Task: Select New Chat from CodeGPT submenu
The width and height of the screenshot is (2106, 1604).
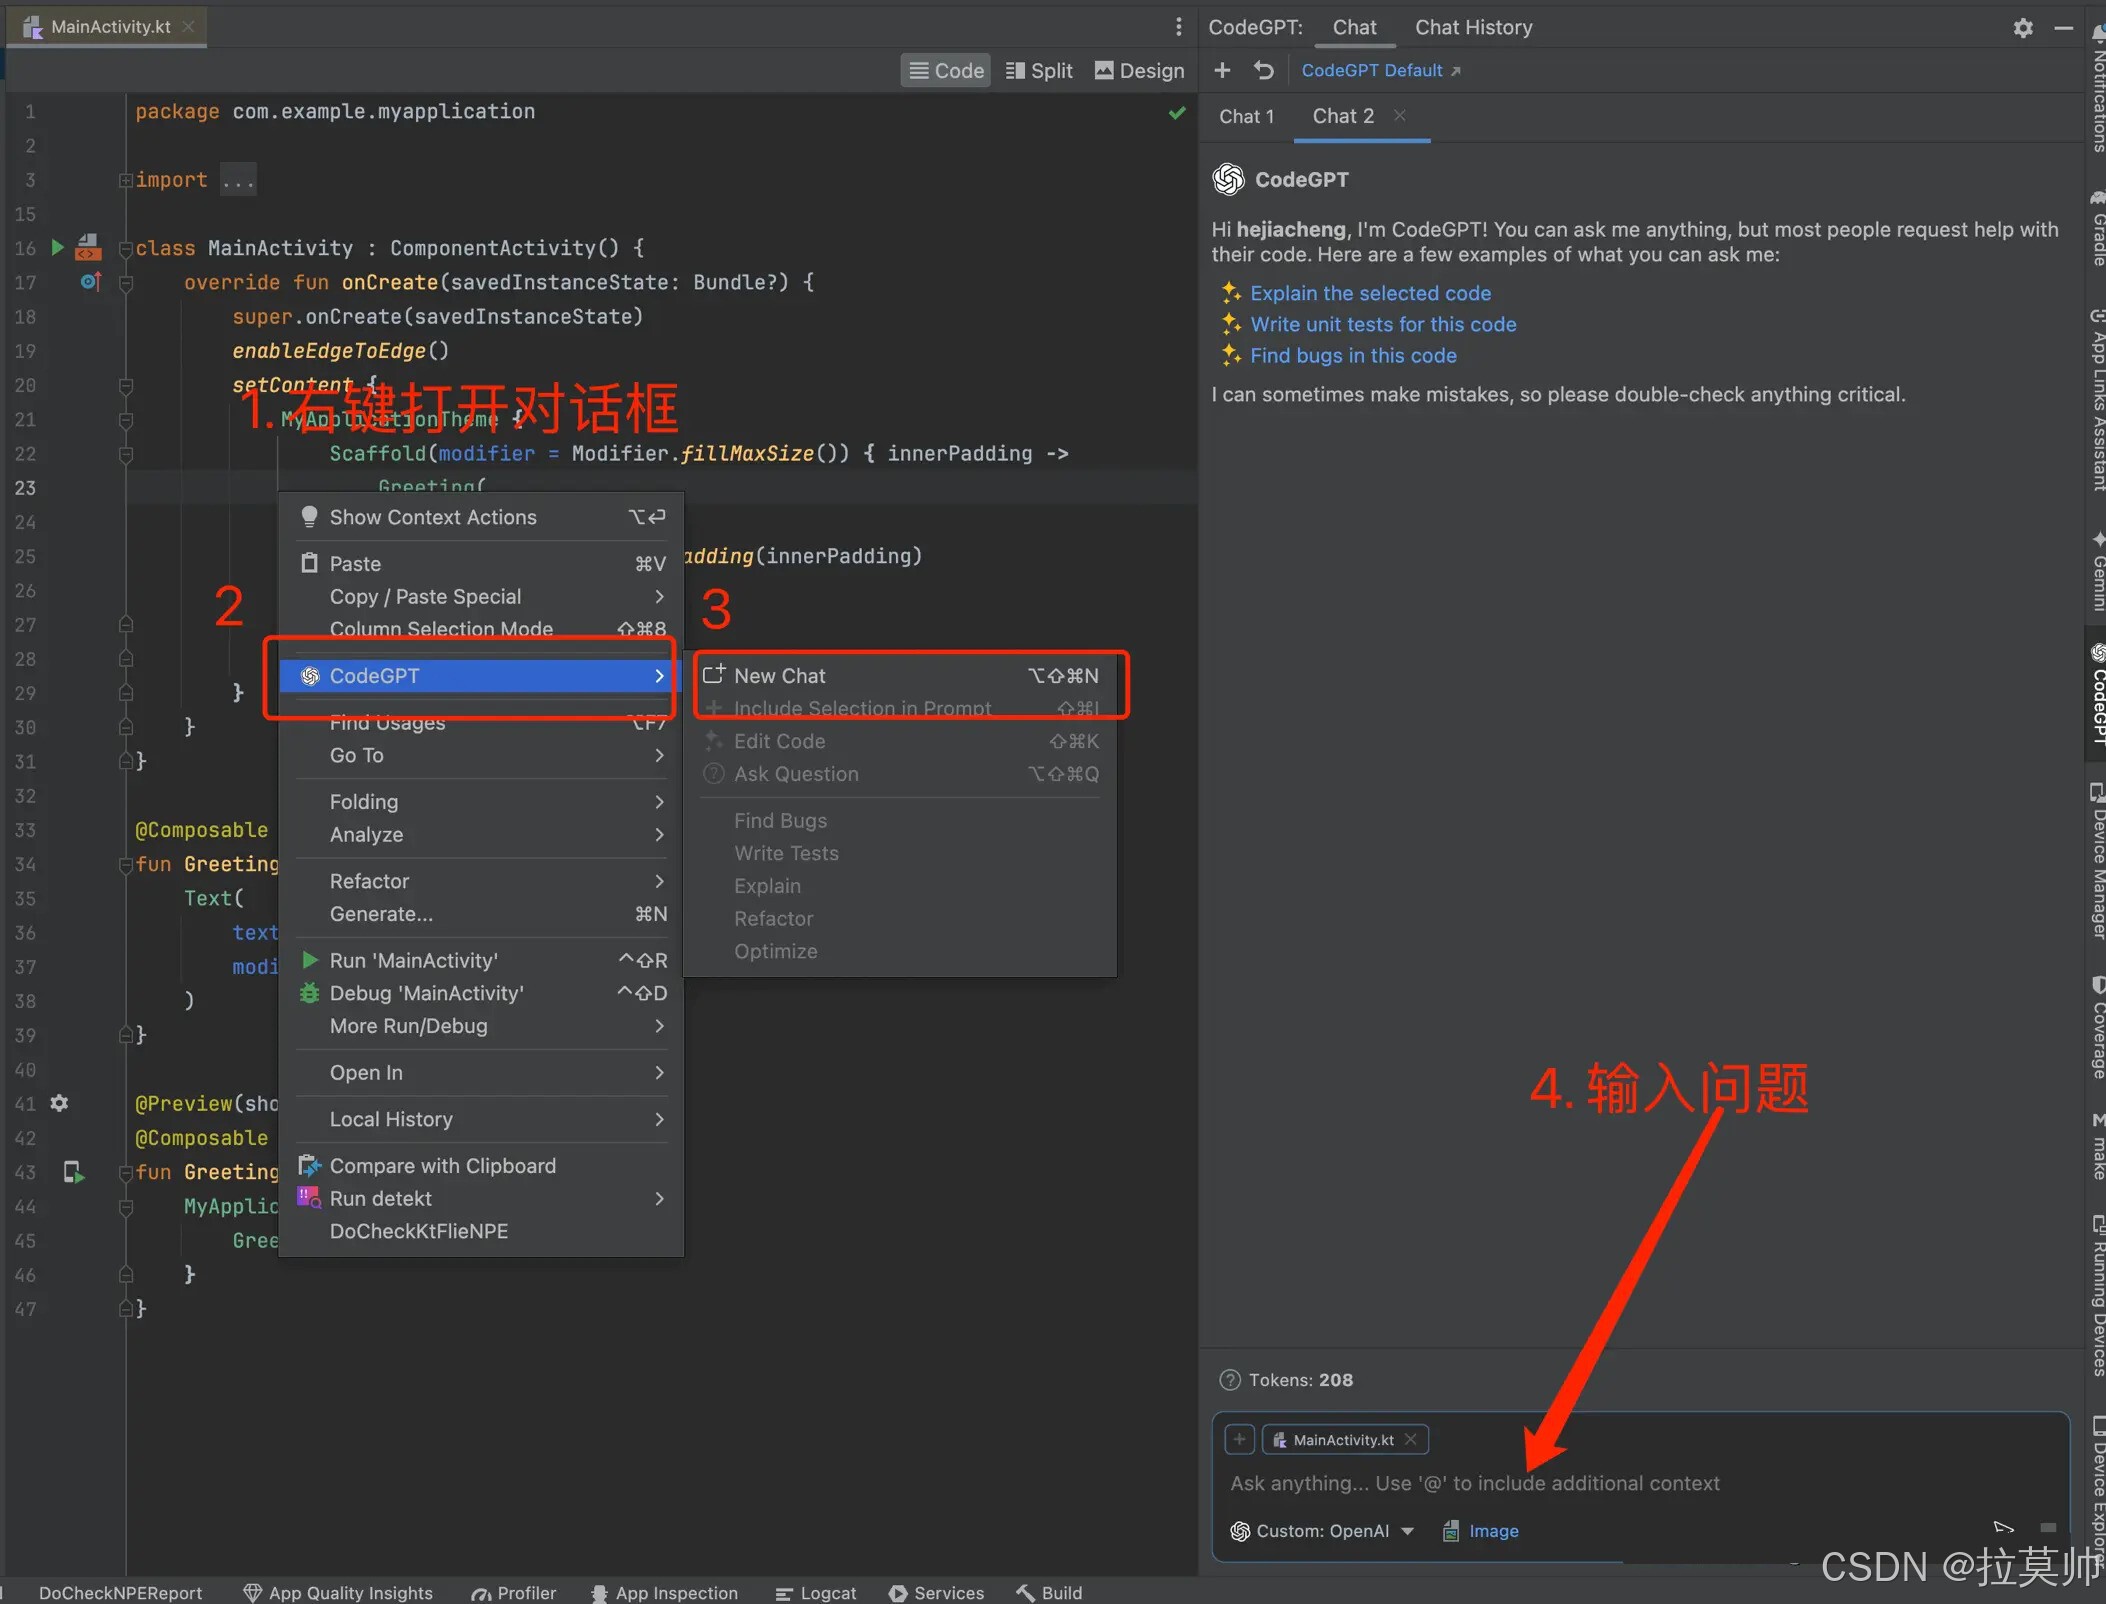Action: (780, 676)
